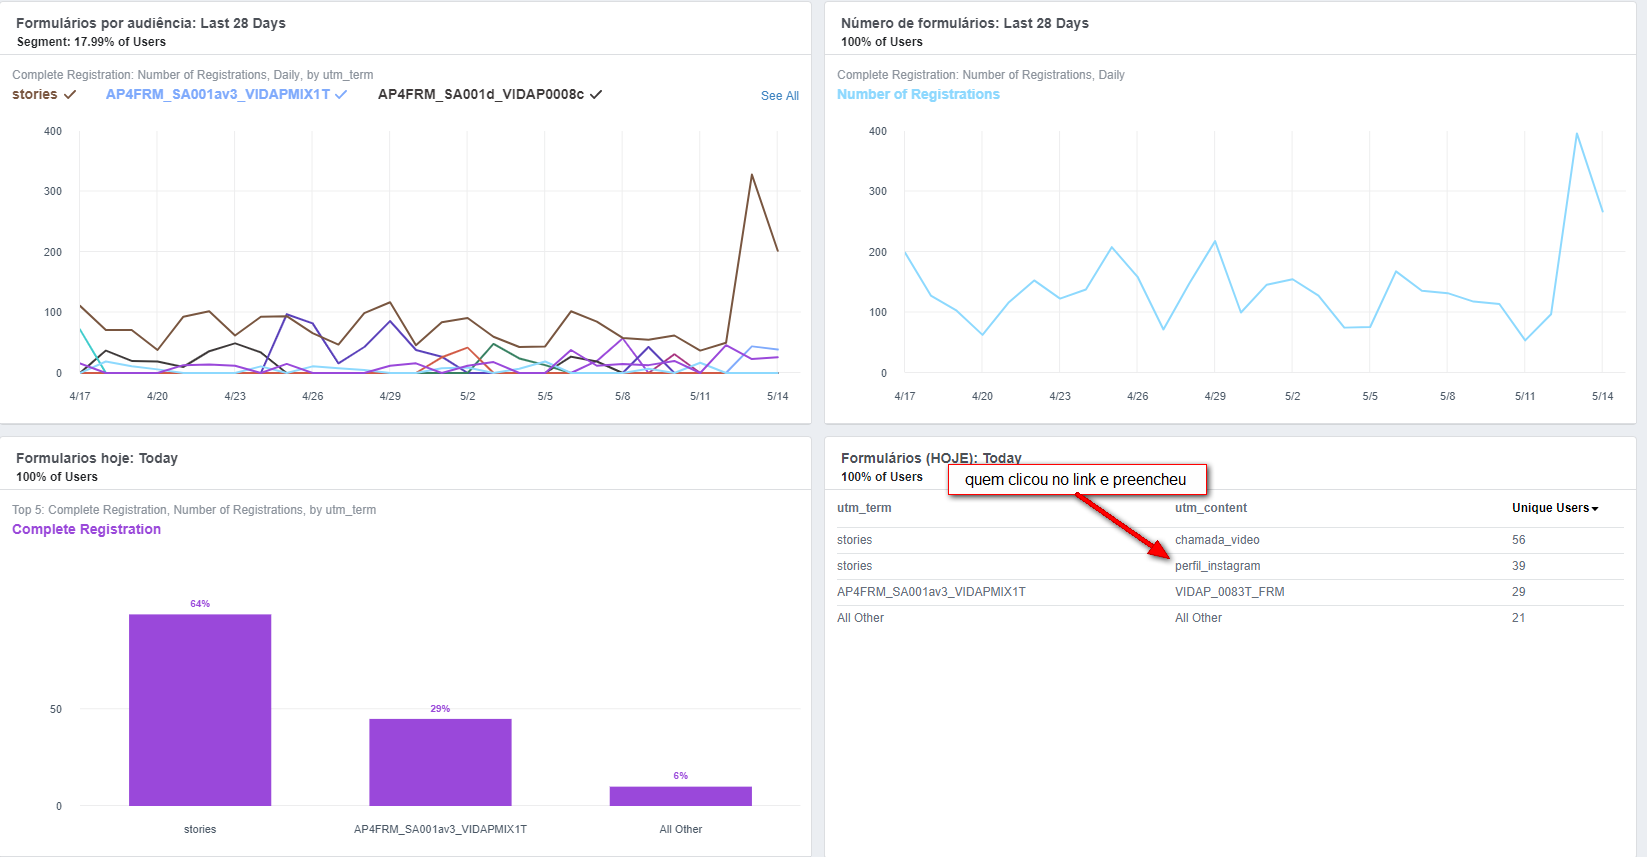The height and width of the screenshot is (857, 1647).
Task: Toggle the stories series checkmark in legend
Action: 69,95
